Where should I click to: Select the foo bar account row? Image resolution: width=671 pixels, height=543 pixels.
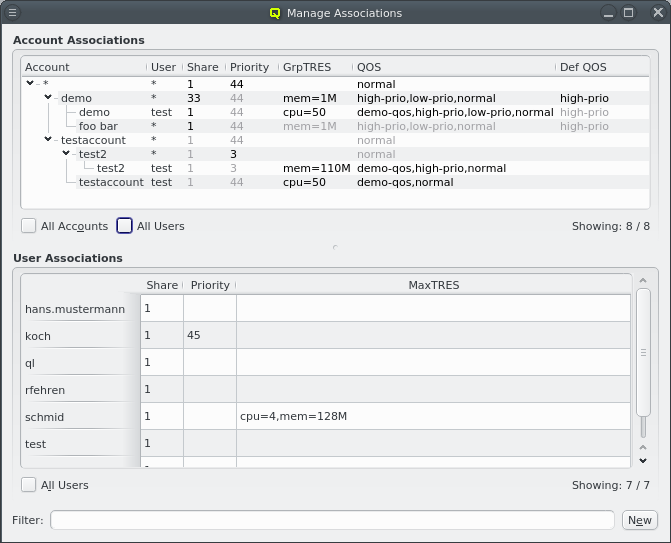coord(336,126)
